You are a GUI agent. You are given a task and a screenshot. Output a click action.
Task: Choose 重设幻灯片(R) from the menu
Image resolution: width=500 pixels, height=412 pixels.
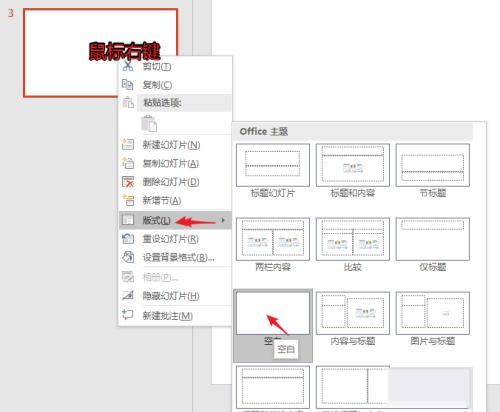point(175,239)
